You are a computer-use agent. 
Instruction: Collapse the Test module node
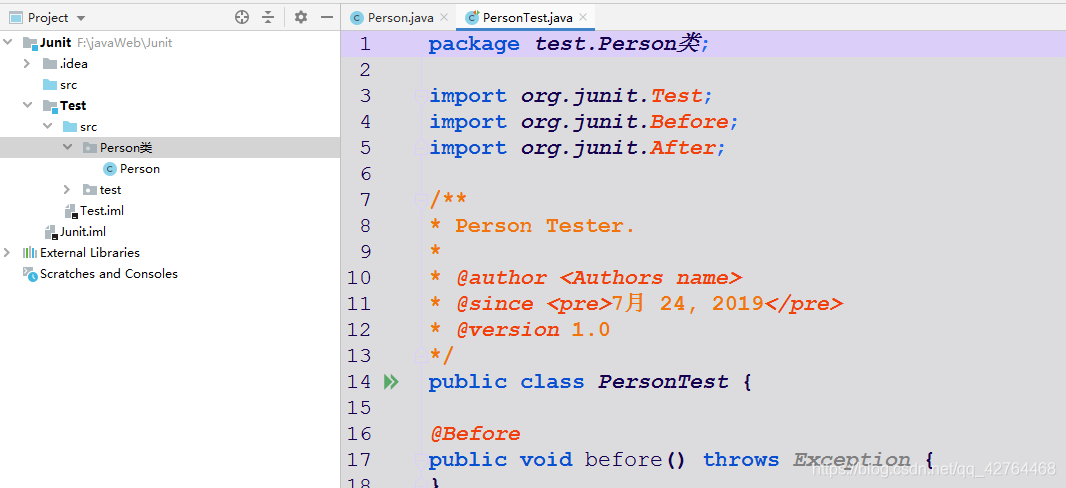27,105
